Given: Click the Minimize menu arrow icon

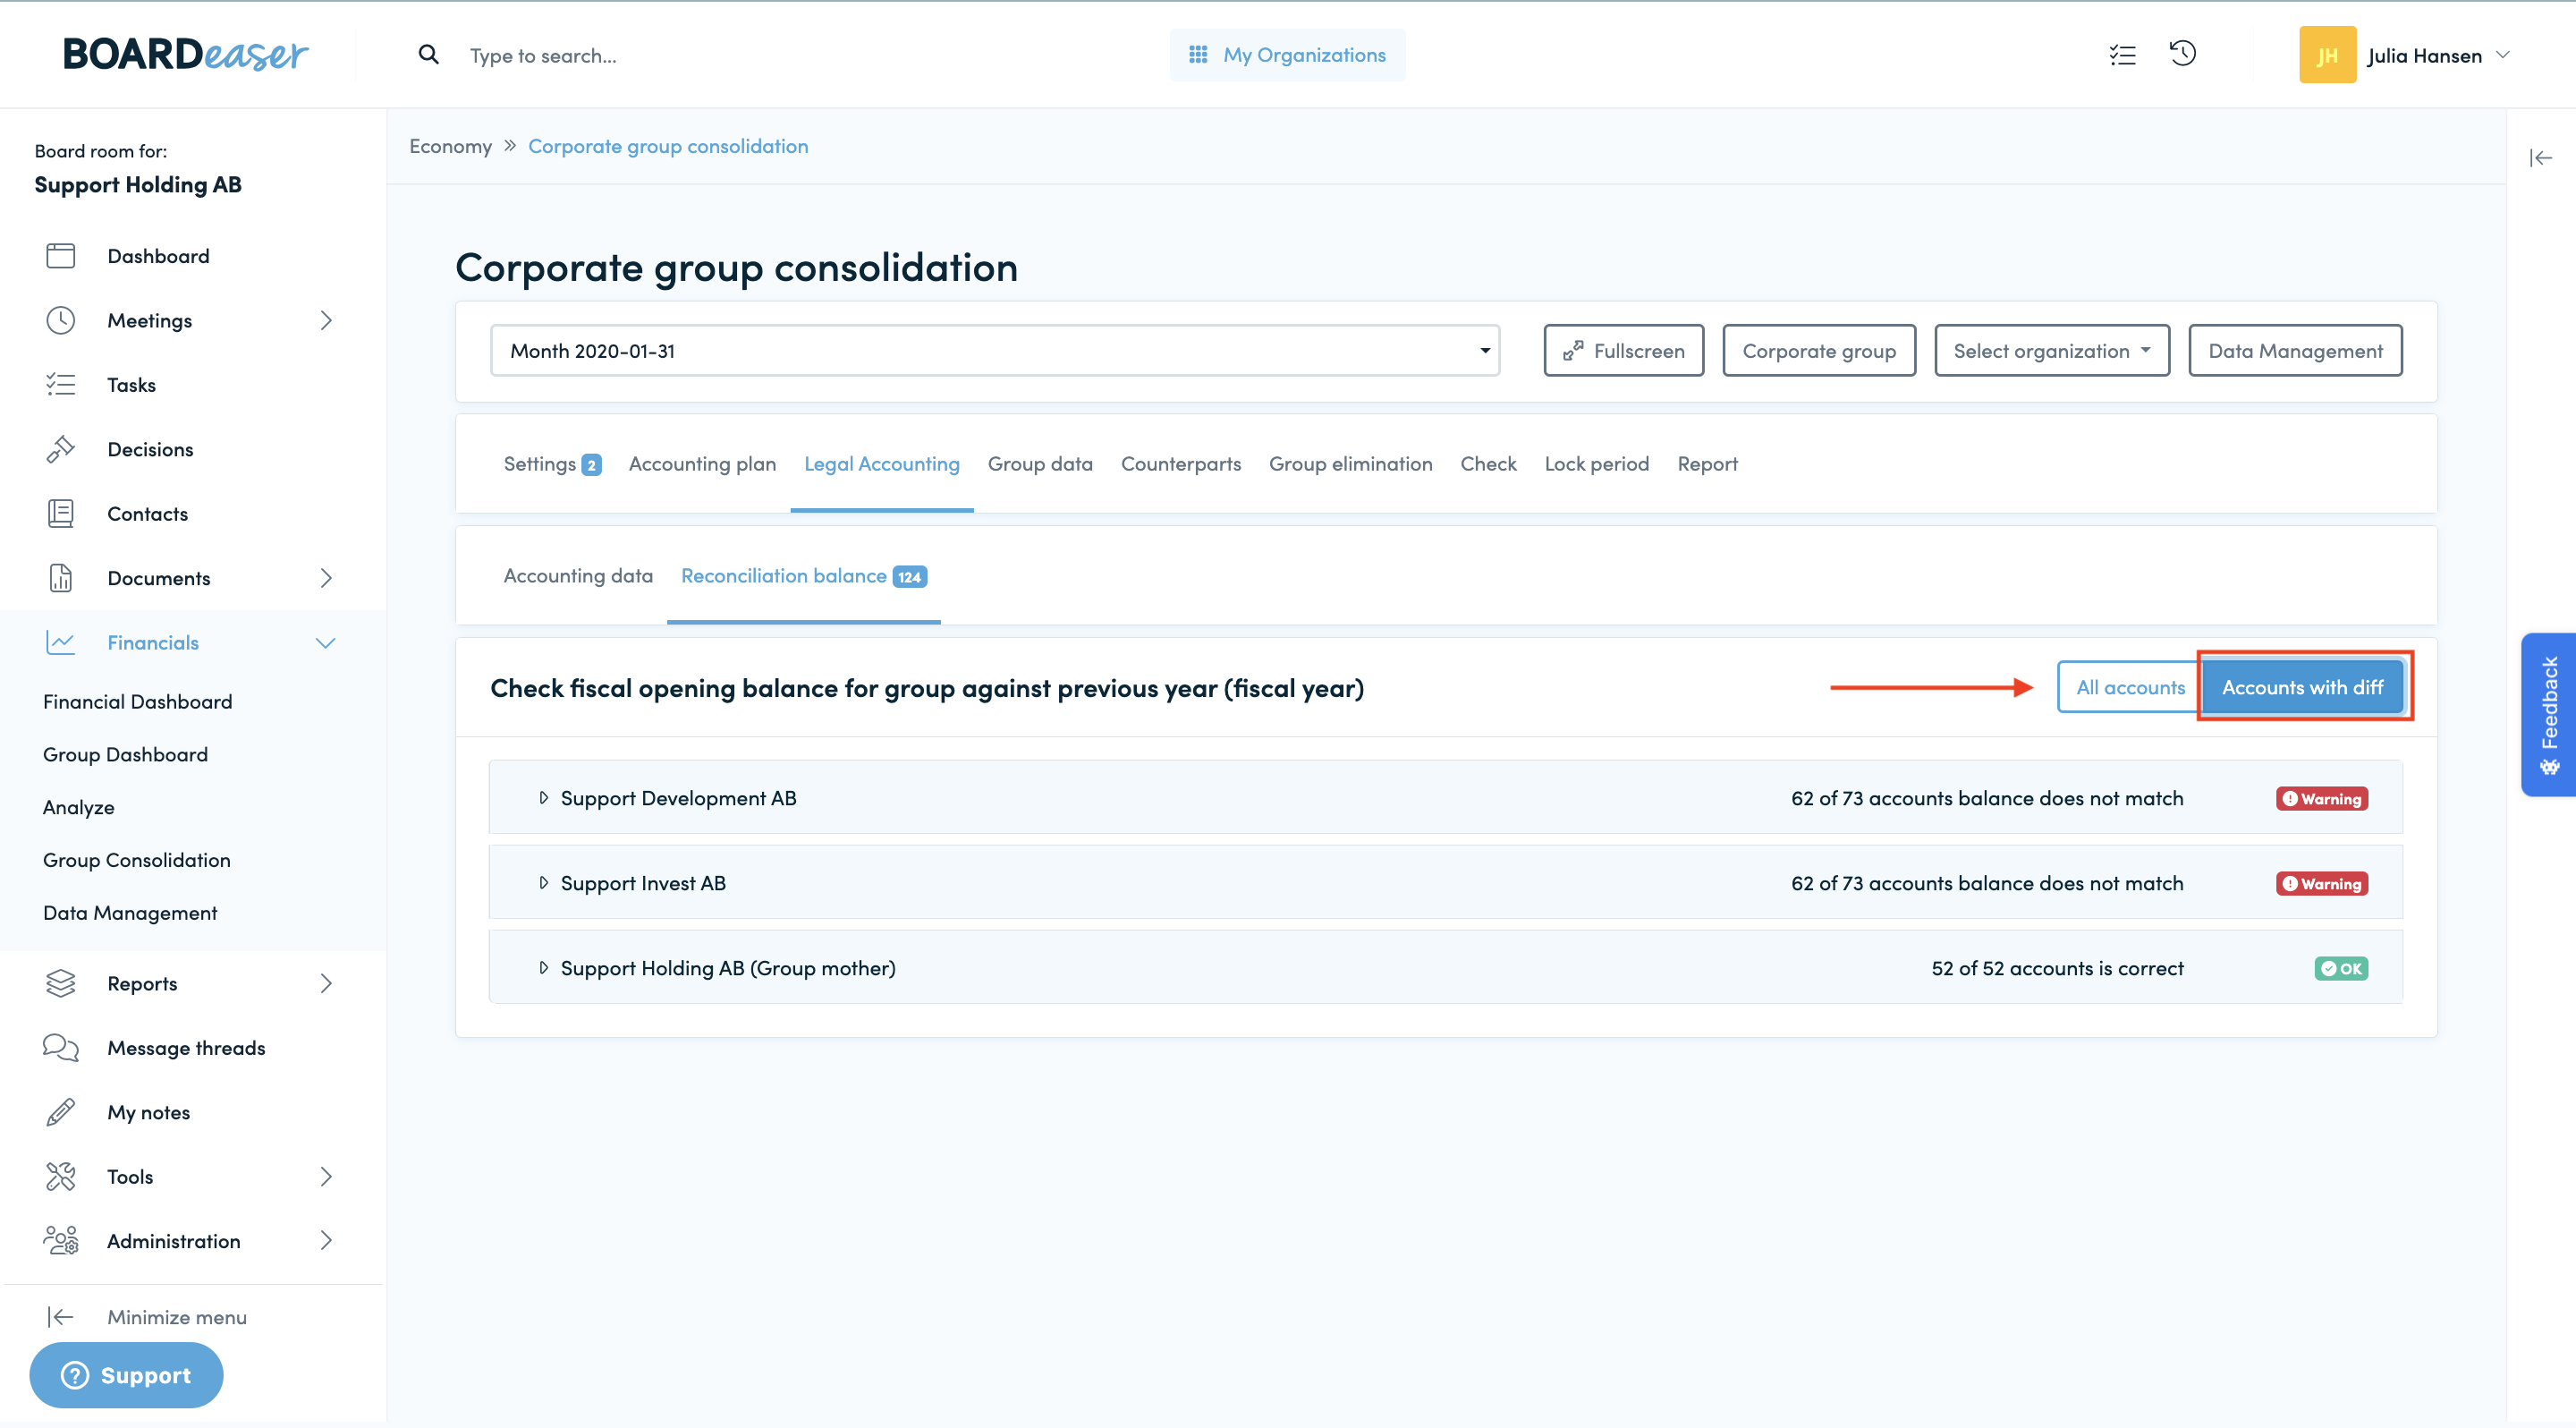Looking at the screenshot, I should 60,1317.
